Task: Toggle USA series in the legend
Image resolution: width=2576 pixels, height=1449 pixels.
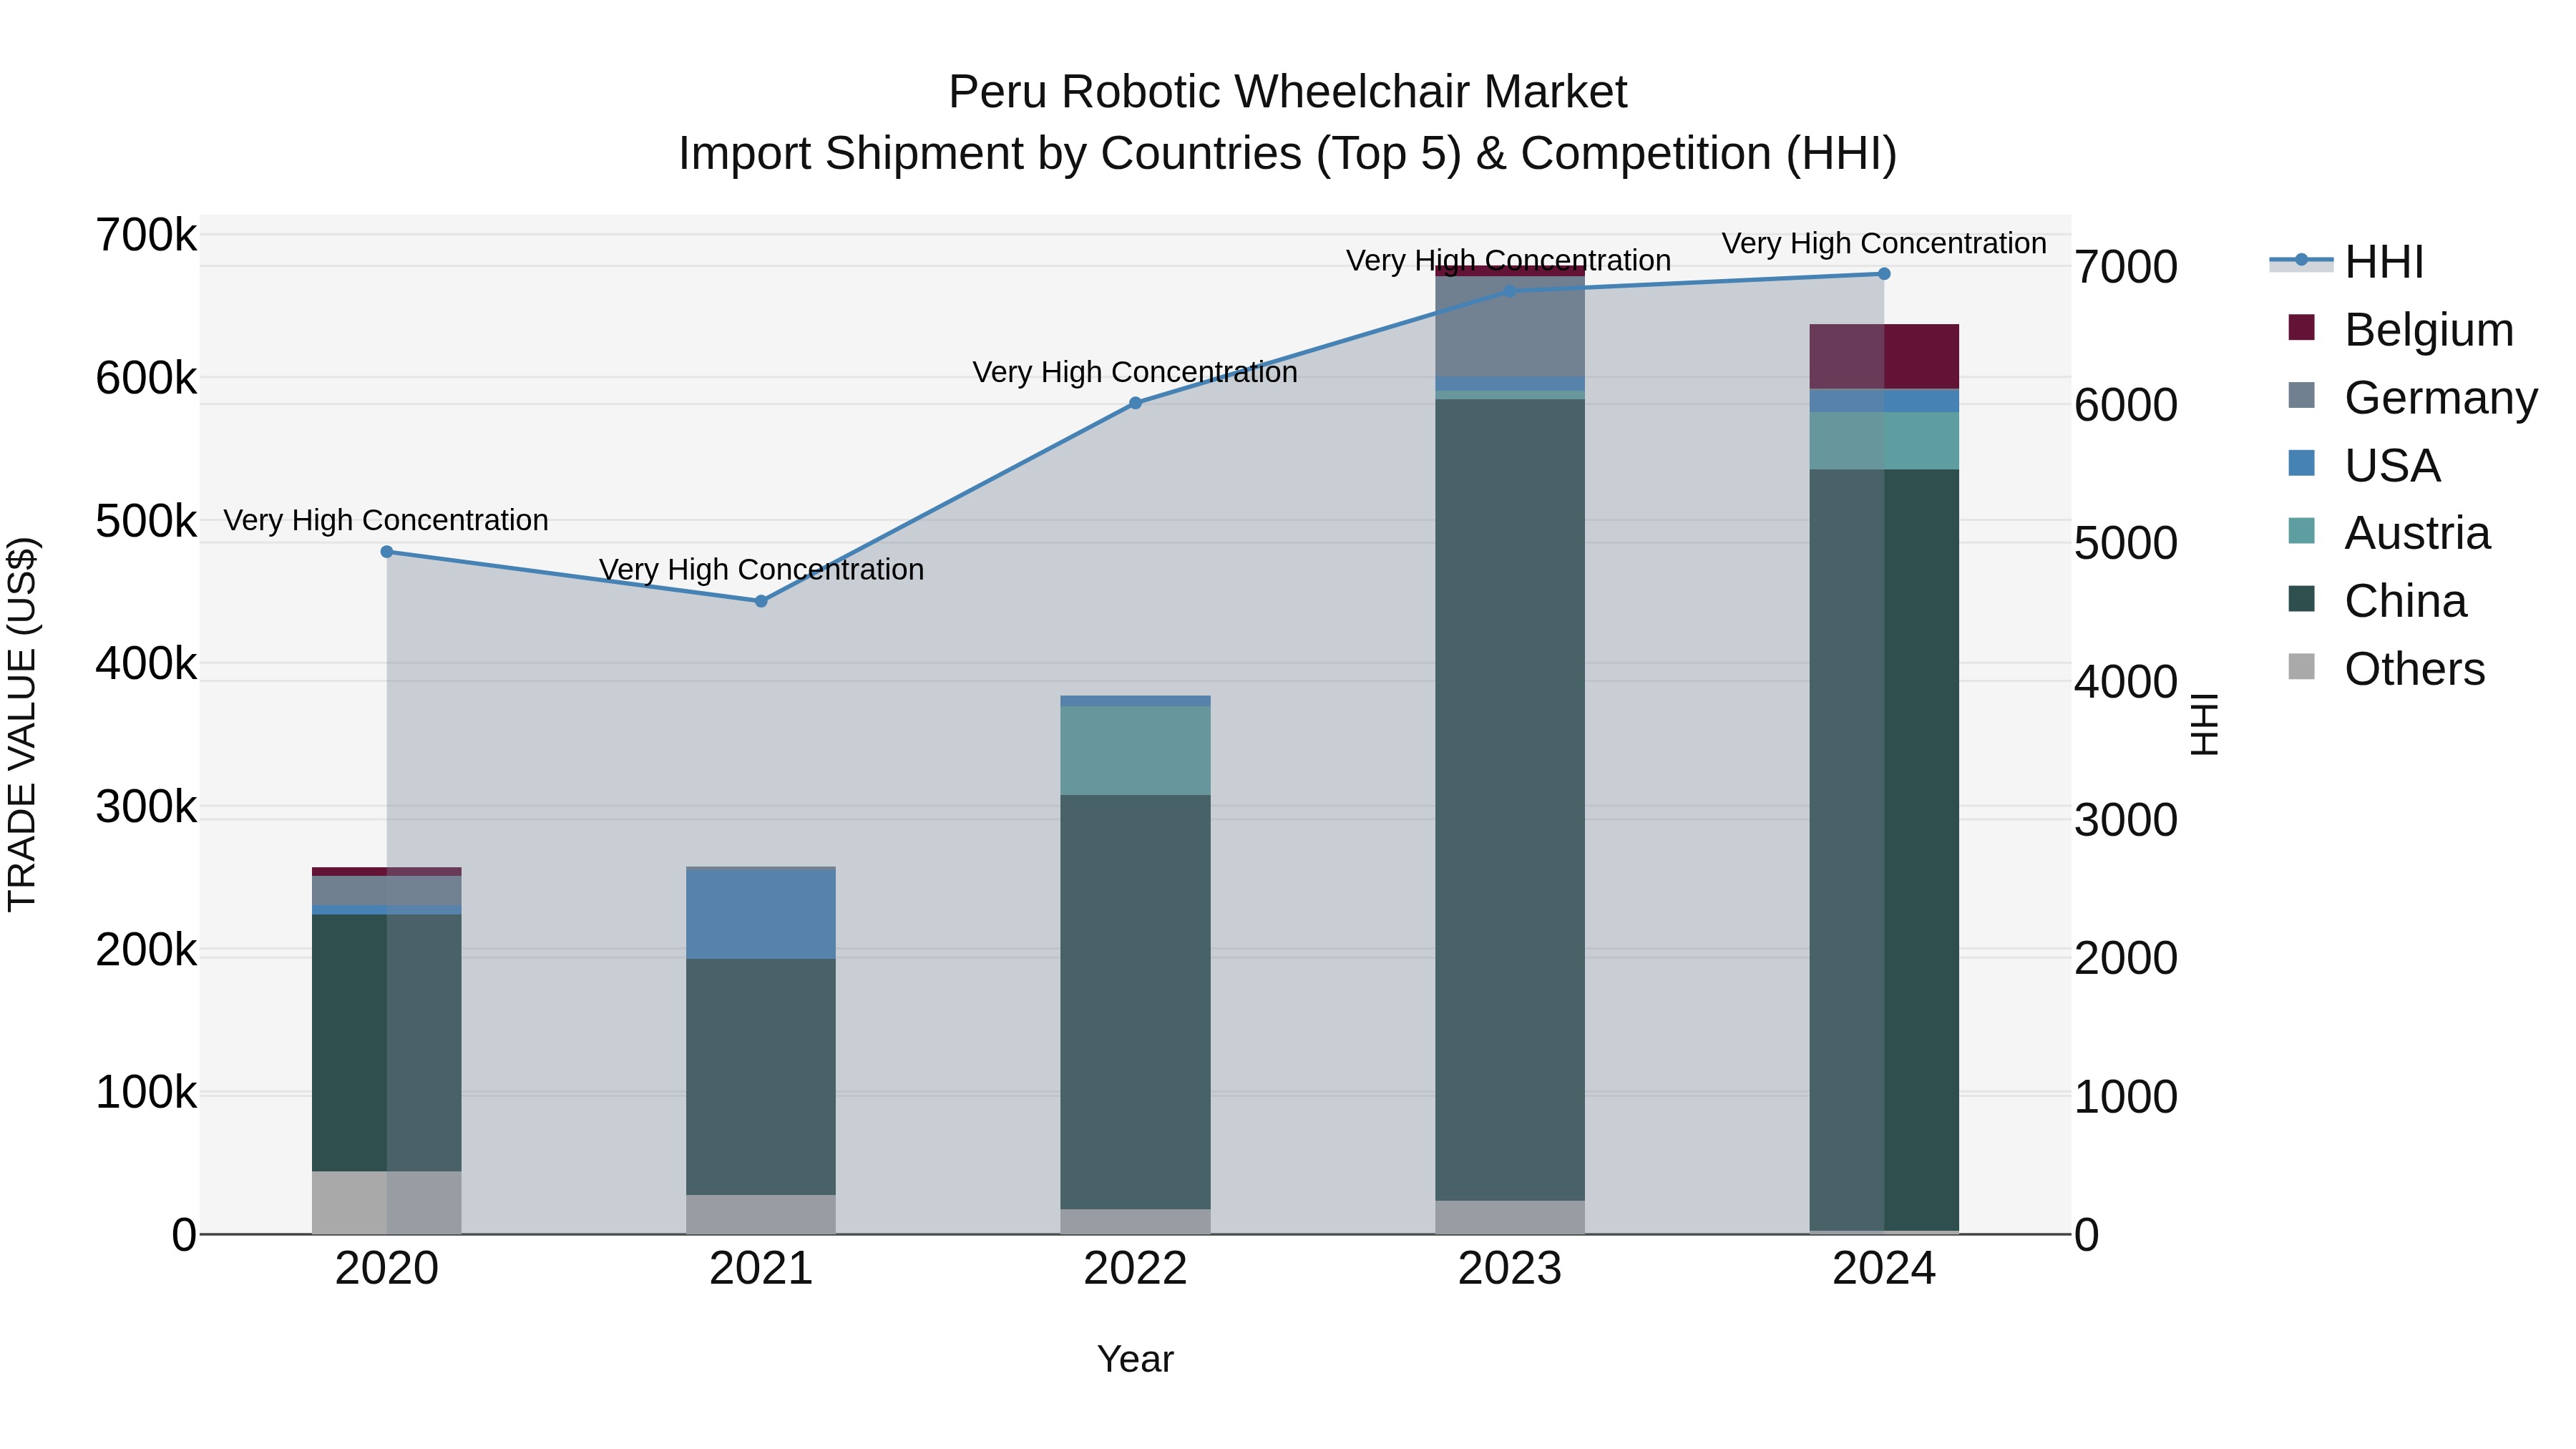Action: point(2364,466)
